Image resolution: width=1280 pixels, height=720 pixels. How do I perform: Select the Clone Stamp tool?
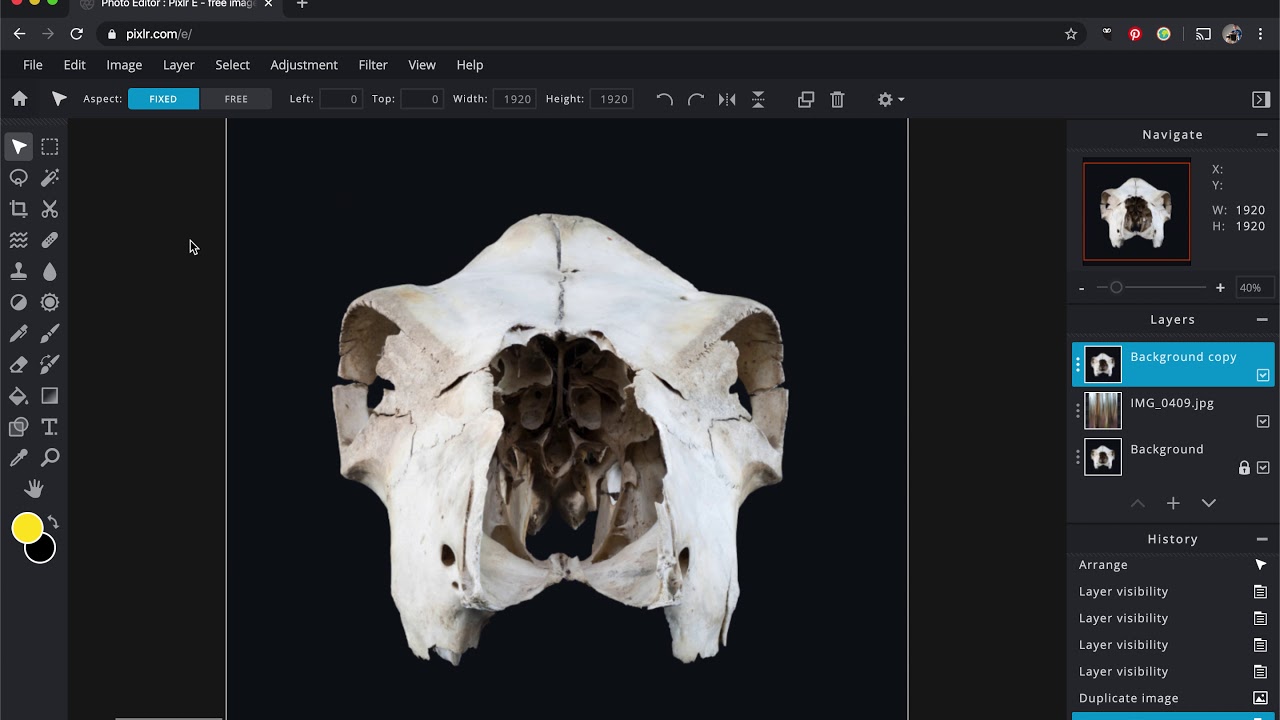(18, 271)
